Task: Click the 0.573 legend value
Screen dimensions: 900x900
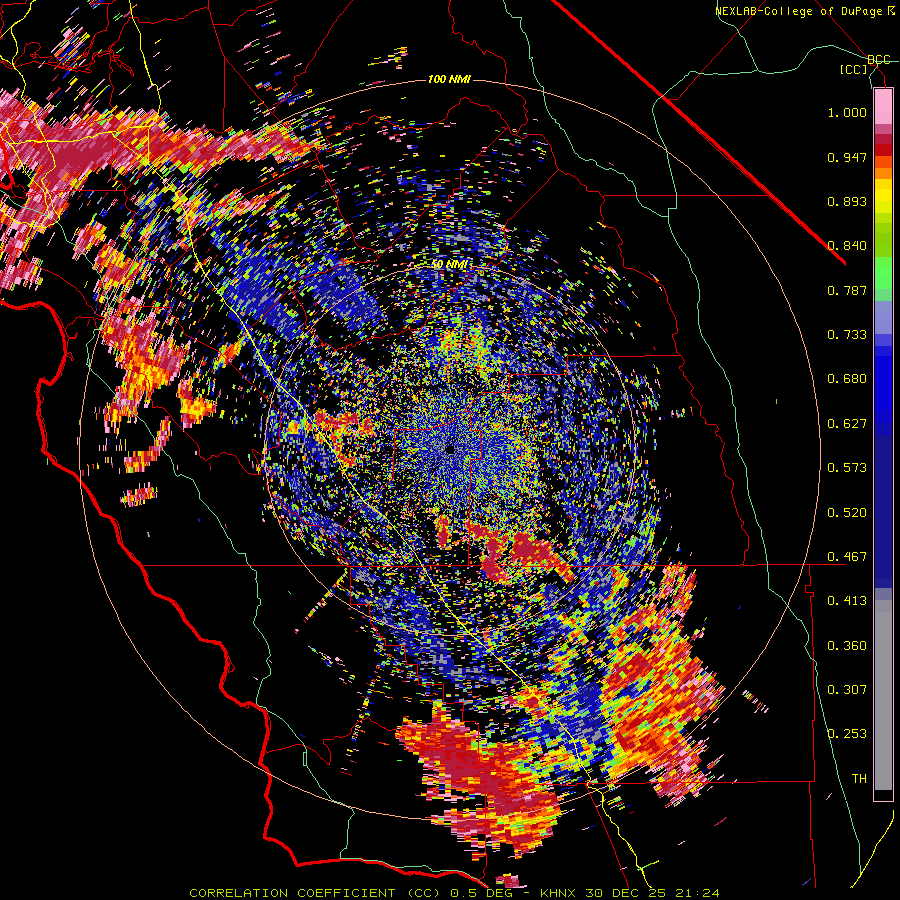Action: pos(847,468)
